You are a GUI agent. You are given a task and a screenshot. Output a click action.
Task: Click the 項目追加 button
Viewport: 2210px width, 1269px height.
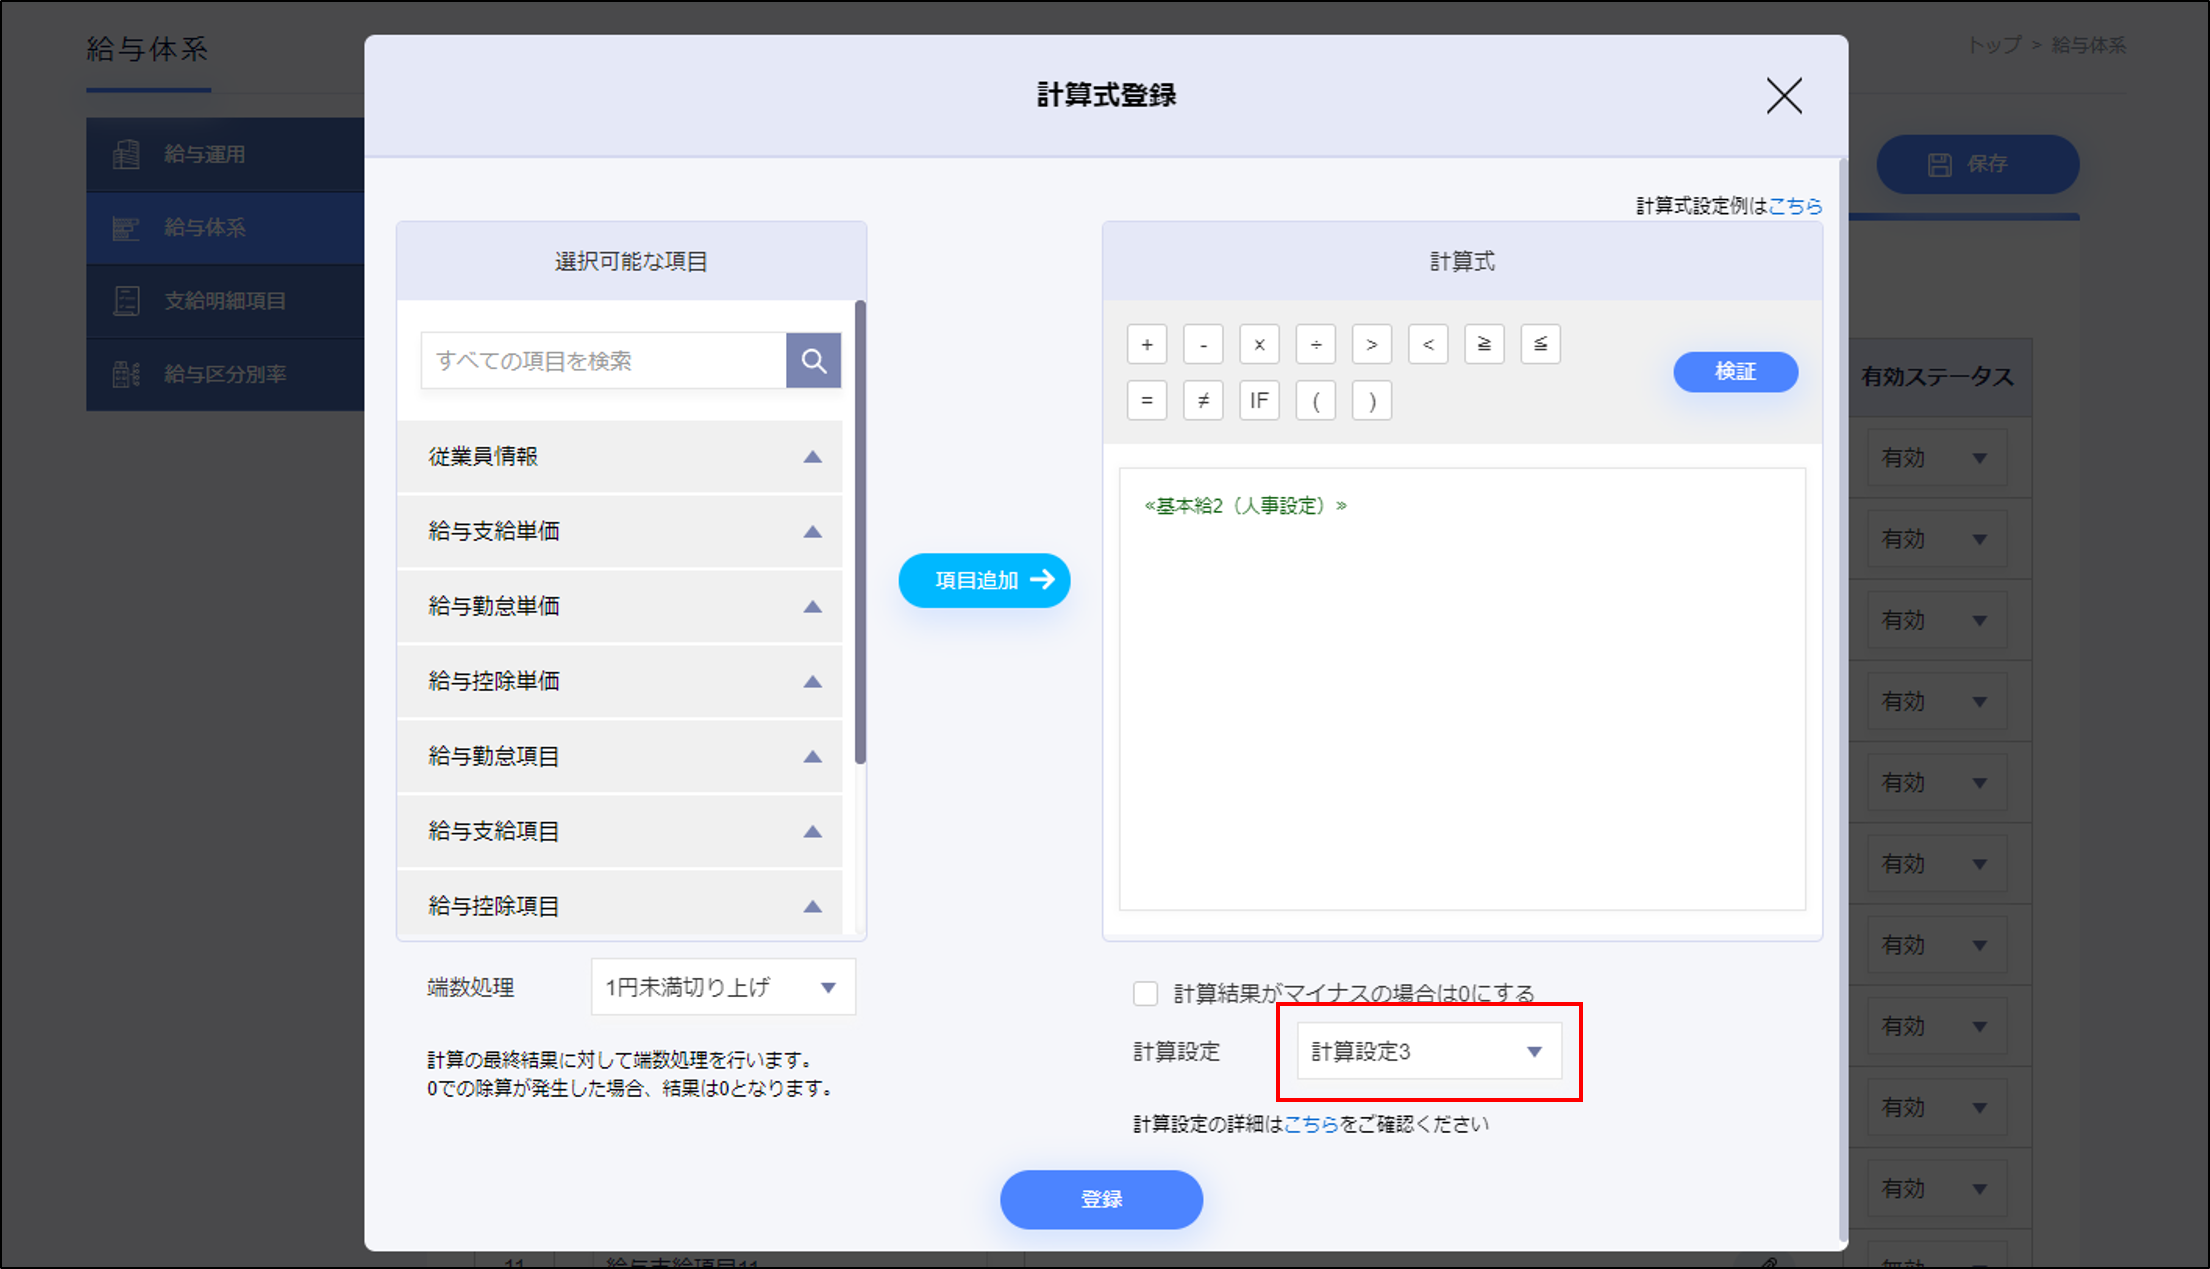(x=984, y=580)
